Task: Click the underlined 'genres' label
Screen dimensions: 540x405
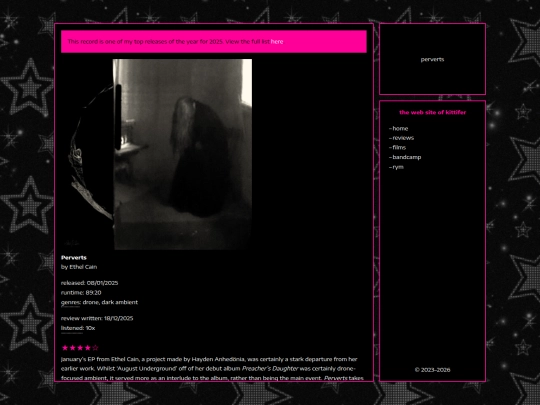Action: (x=70, y=302)
